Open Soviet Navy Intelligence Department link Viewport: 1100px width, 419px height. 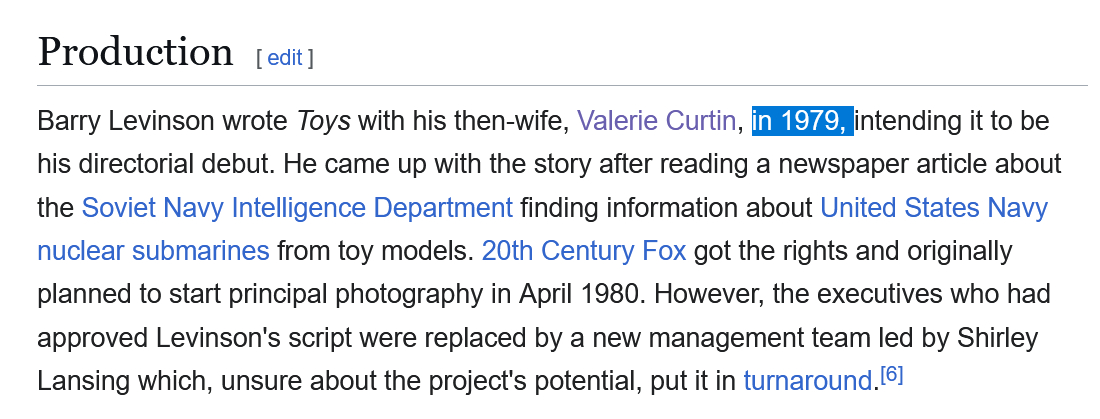coord(297,207)
